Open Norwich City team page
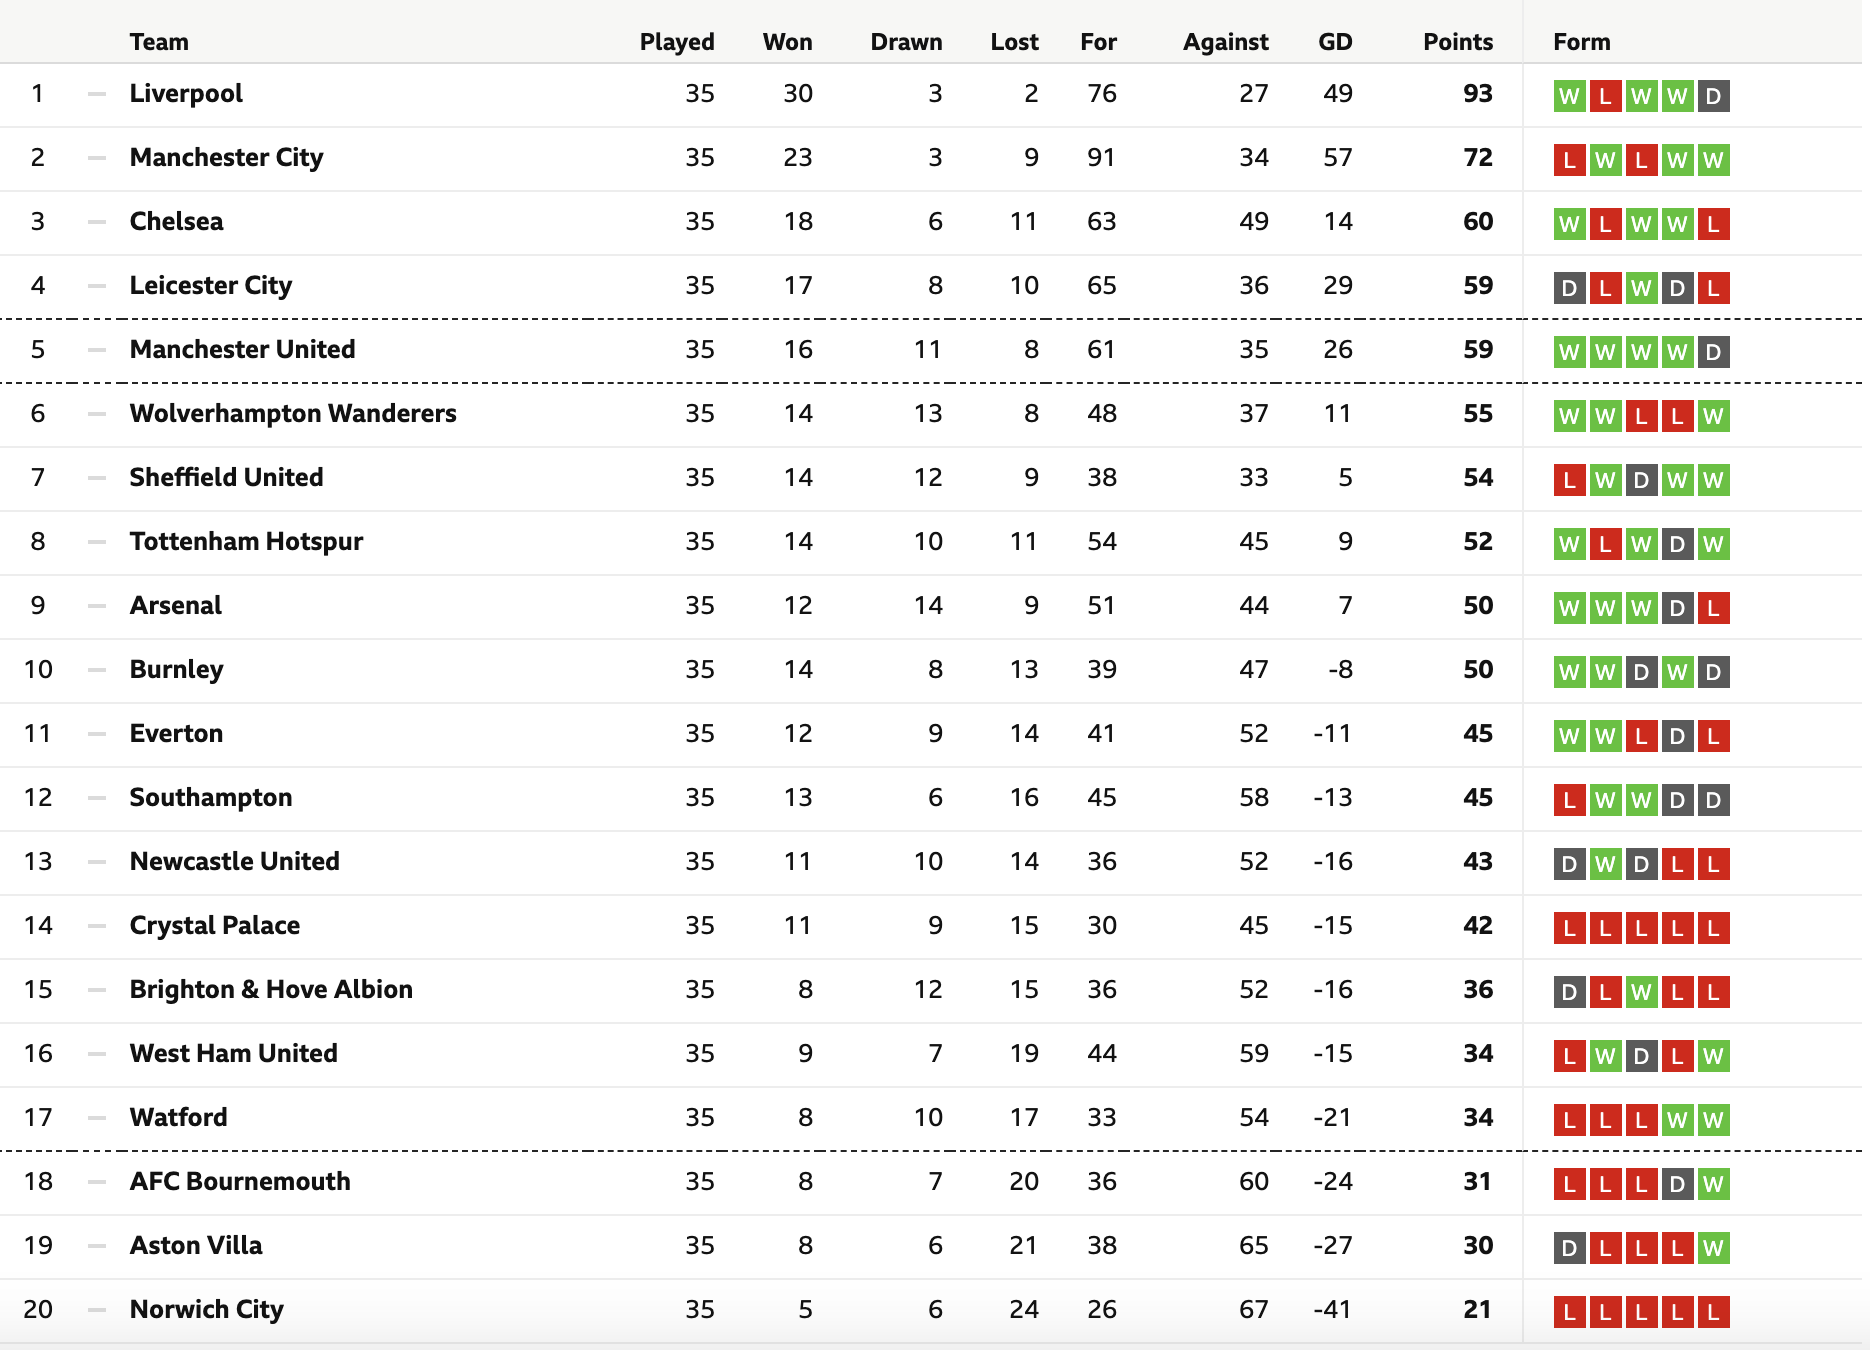1870x1350 pixels. (x=207, y=1310)
